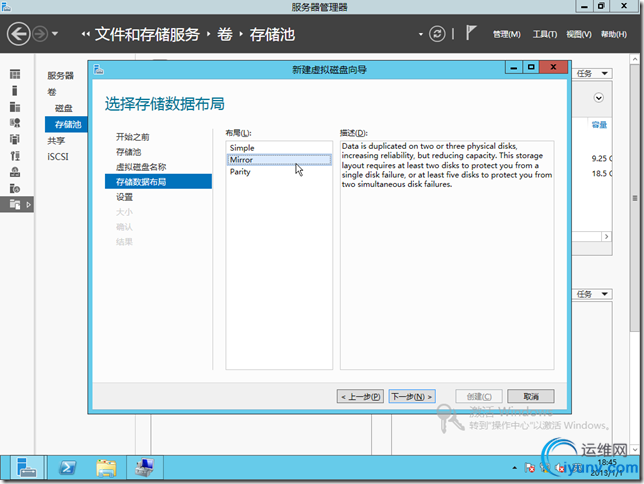This screenshot has width=644, height=484.
Task: Open File Explorer from the taskbar
Action: pyautogui.click(x=106, y=468)
